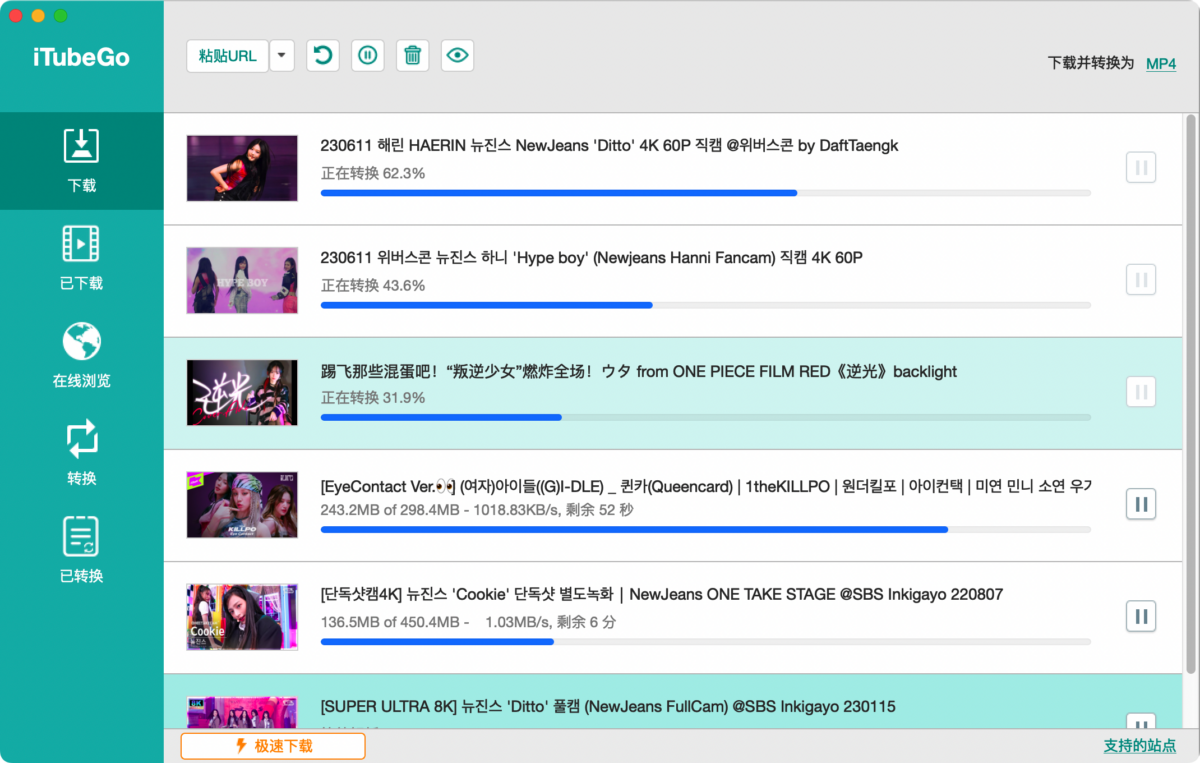The width and height of the screenshot is (1200, 763).
Task: Click the status text '正在转换 62.3%'
Action: [x=373, y=173]
